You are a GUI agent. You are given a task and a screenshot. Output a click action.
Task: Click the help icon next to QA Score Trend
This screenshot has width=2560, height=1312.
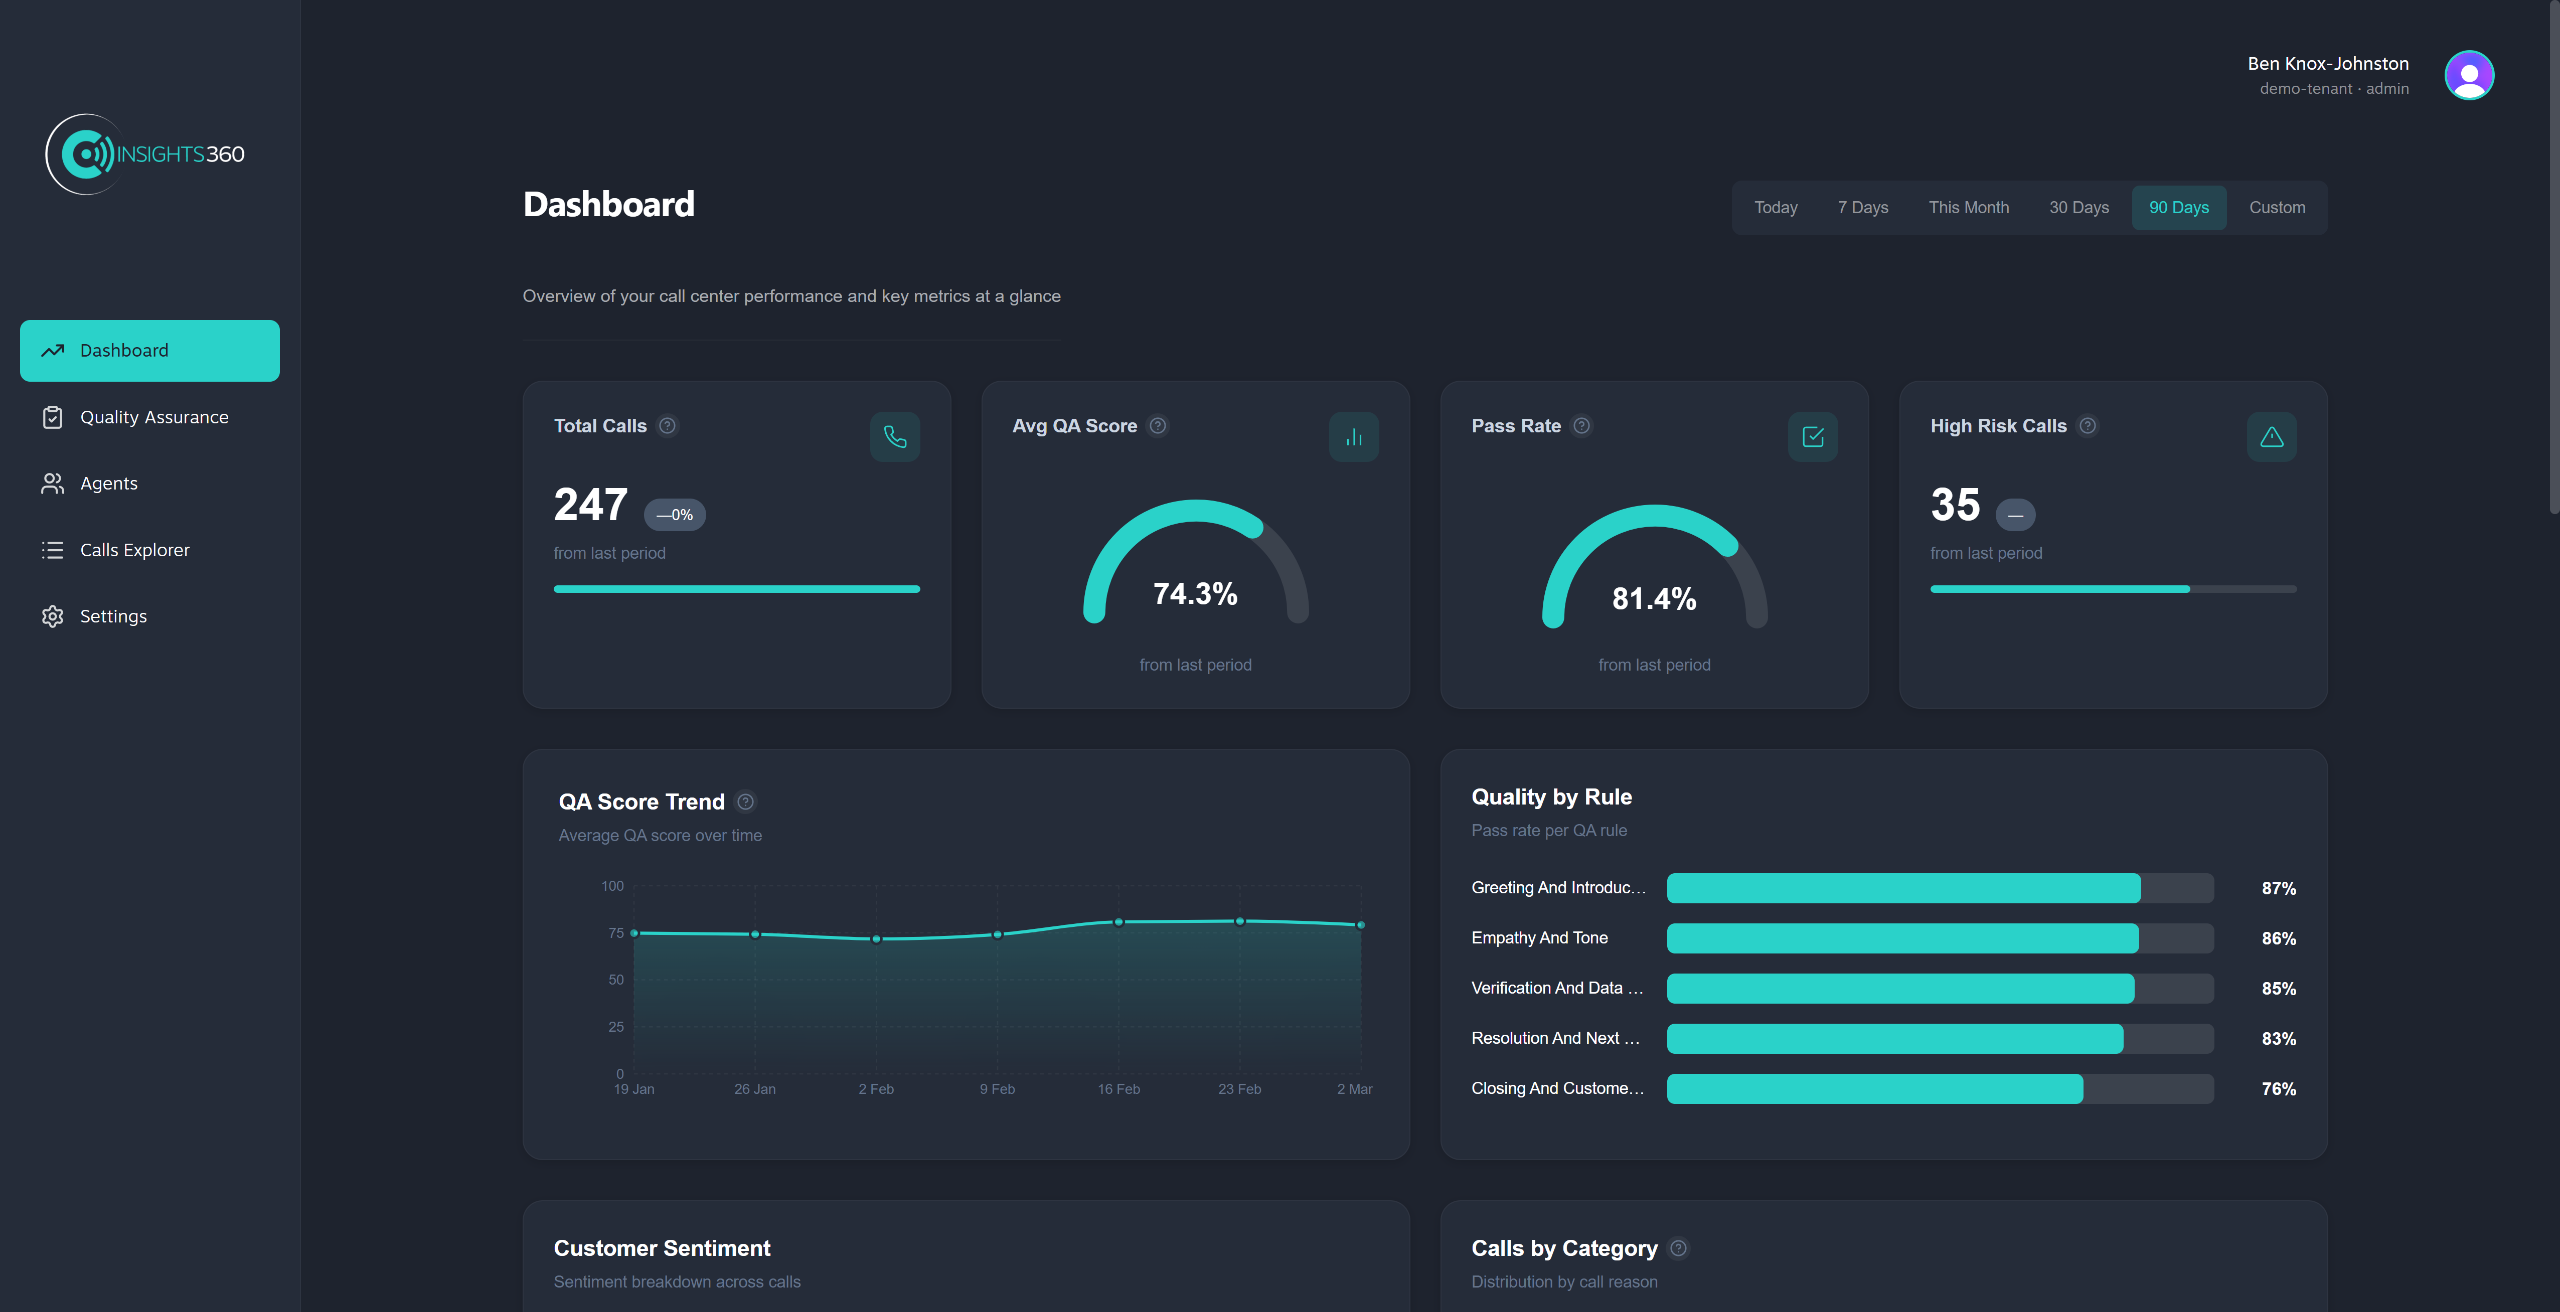tap(745, 802)
